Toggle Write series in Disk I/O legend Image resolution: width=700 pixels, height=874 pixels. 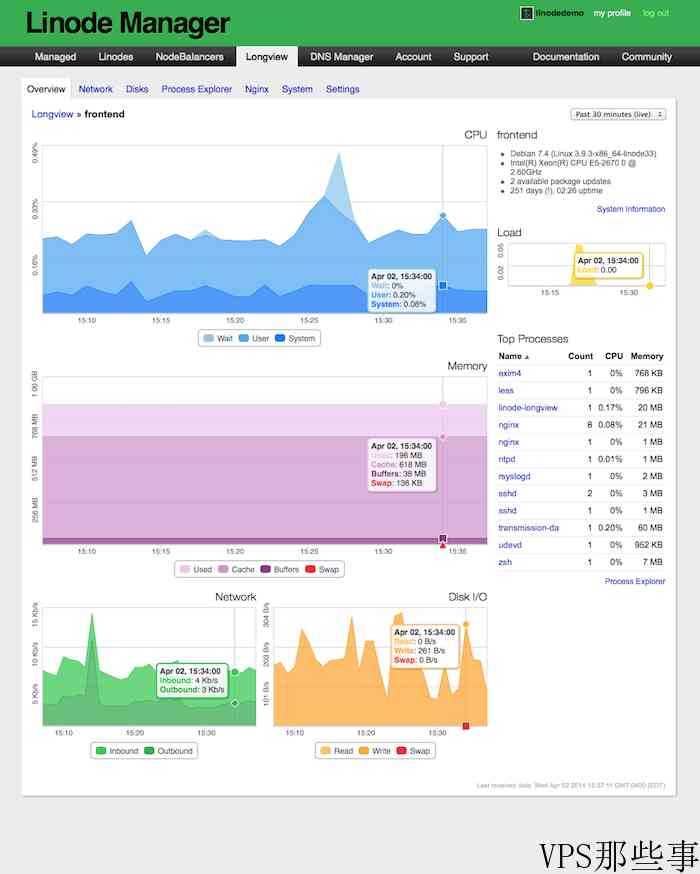click(x=375, y=751)
